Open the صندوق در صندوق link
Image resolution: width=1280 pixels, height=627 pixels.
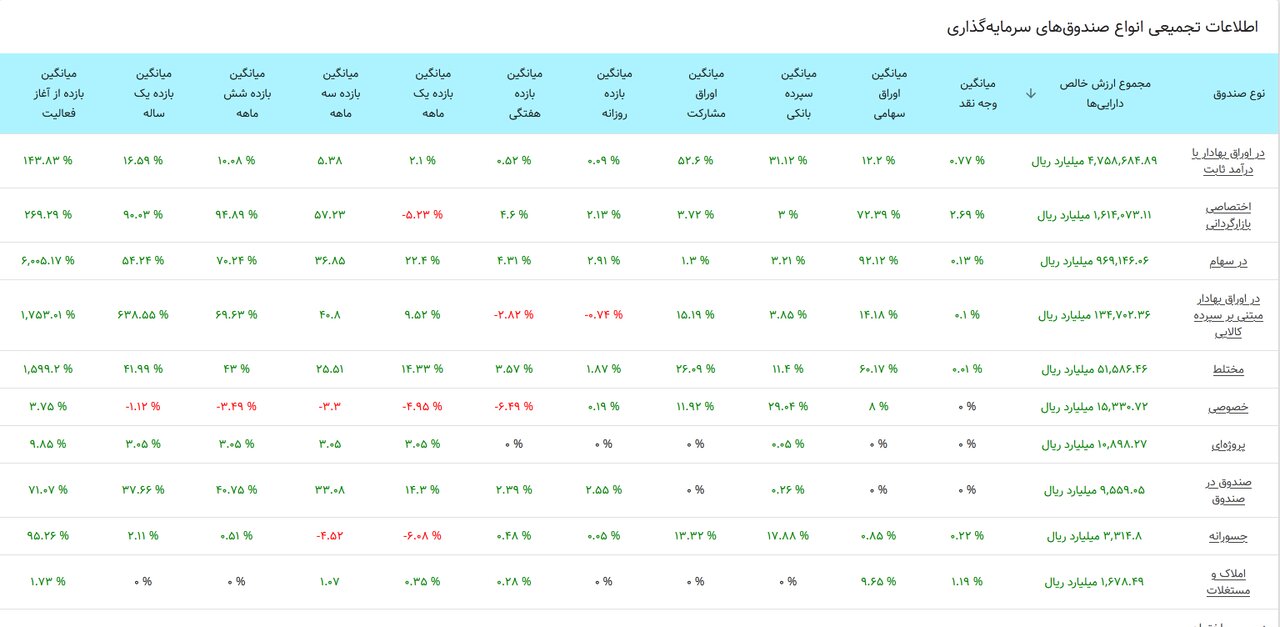click(1228, 490)
